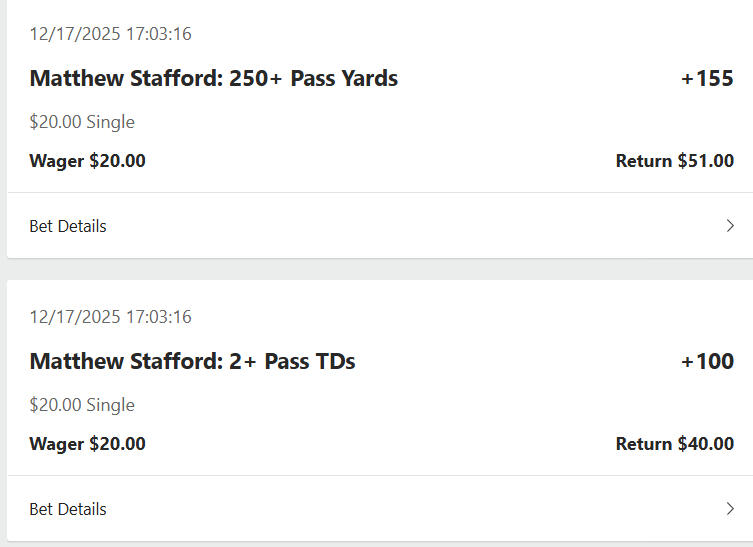Click the gray gap between the two bet cards
Screen dimensions: 753x547
(376, 269)
